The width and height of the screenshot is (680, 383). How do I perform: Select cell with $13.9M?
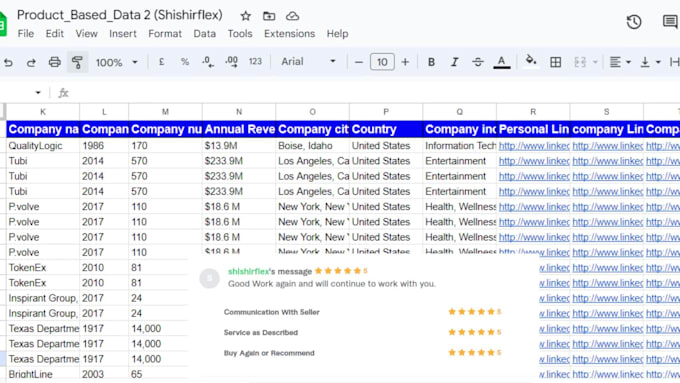coord(239,146)
